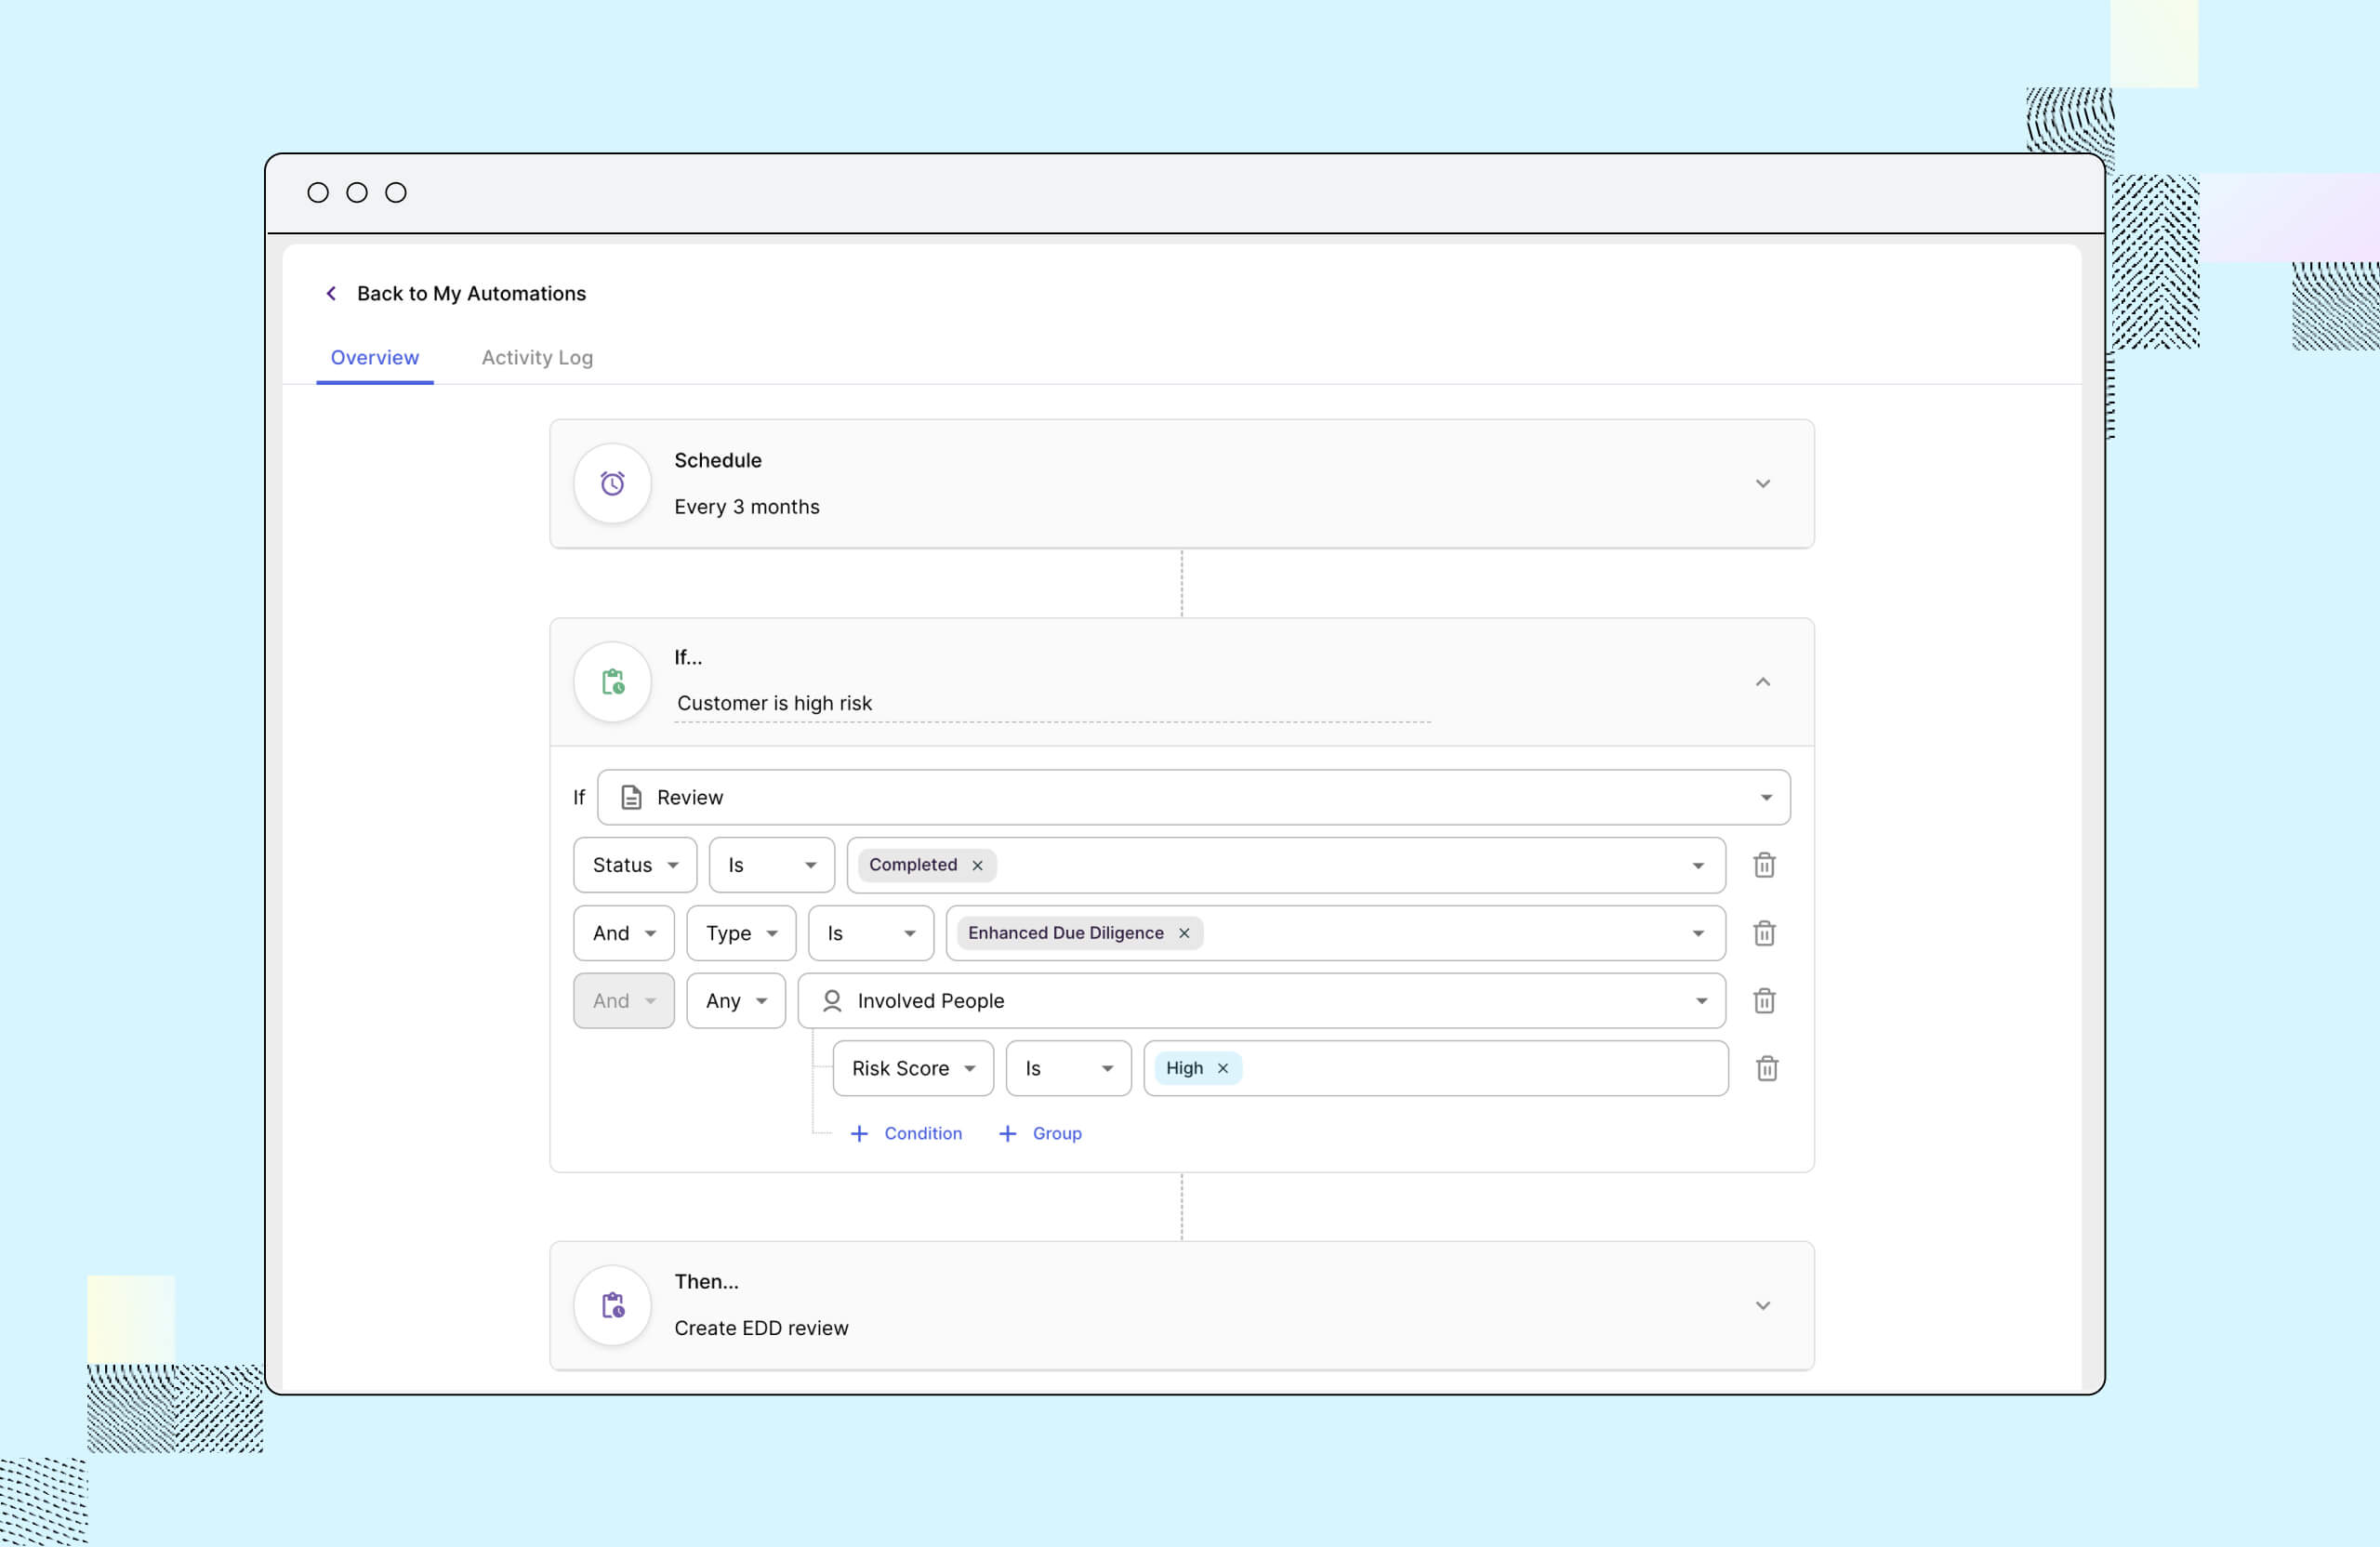Screen dimensions: 2380x1547
Task: Collapse the If condition section
Action: pos(1763,681)
